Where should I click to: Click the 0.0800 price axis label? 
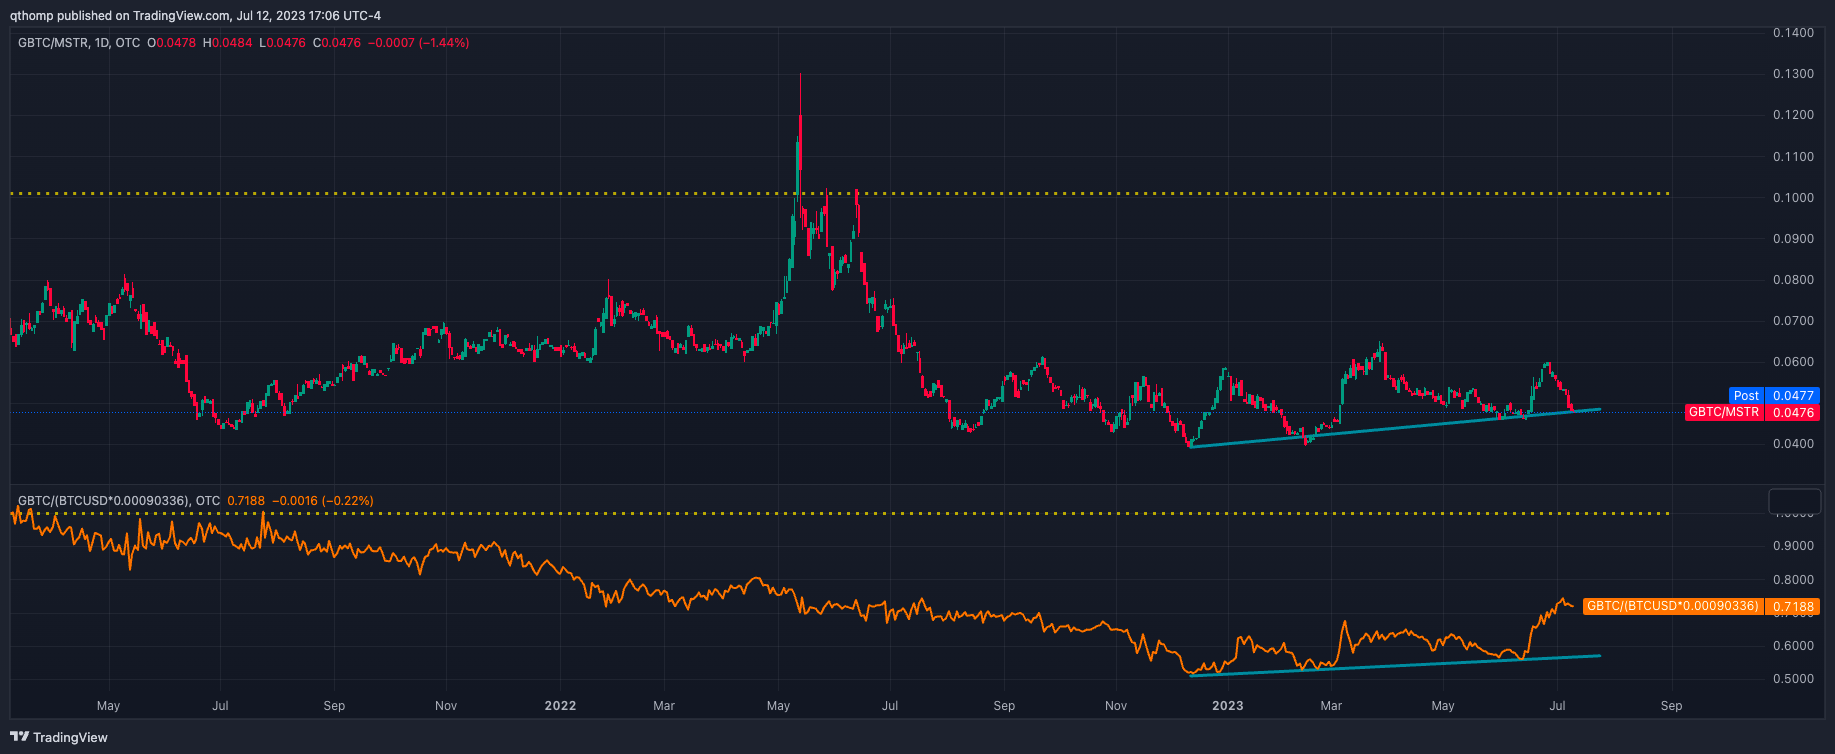1793,280
